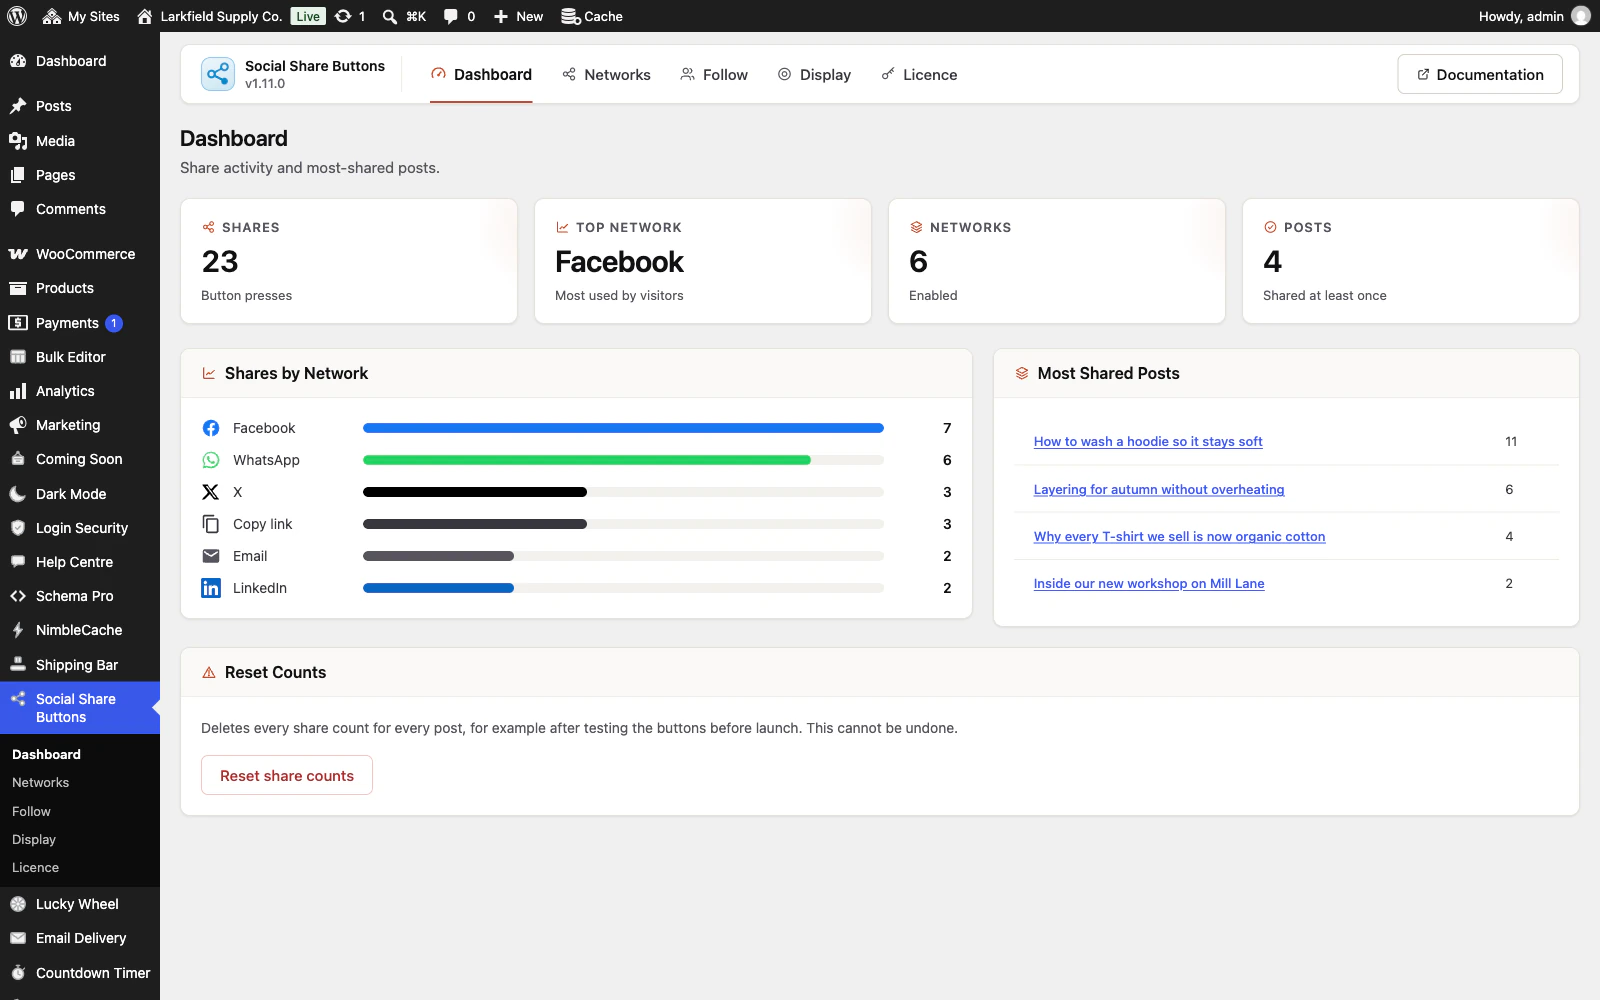Open 'How to wash a hoodie so it stays soft'
1600x1000 pixels.
(x=1148, y=441)
